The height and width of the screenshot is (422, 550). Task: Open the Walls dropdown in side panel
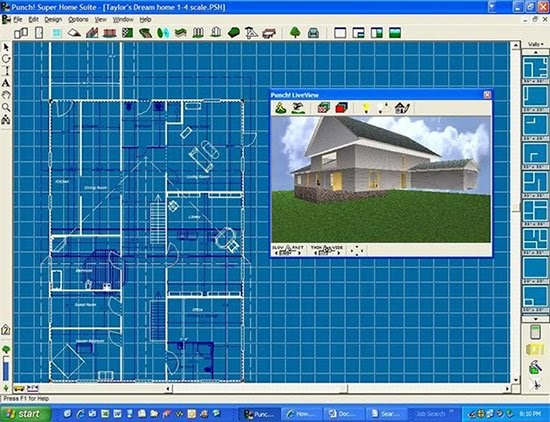(536, 44)
